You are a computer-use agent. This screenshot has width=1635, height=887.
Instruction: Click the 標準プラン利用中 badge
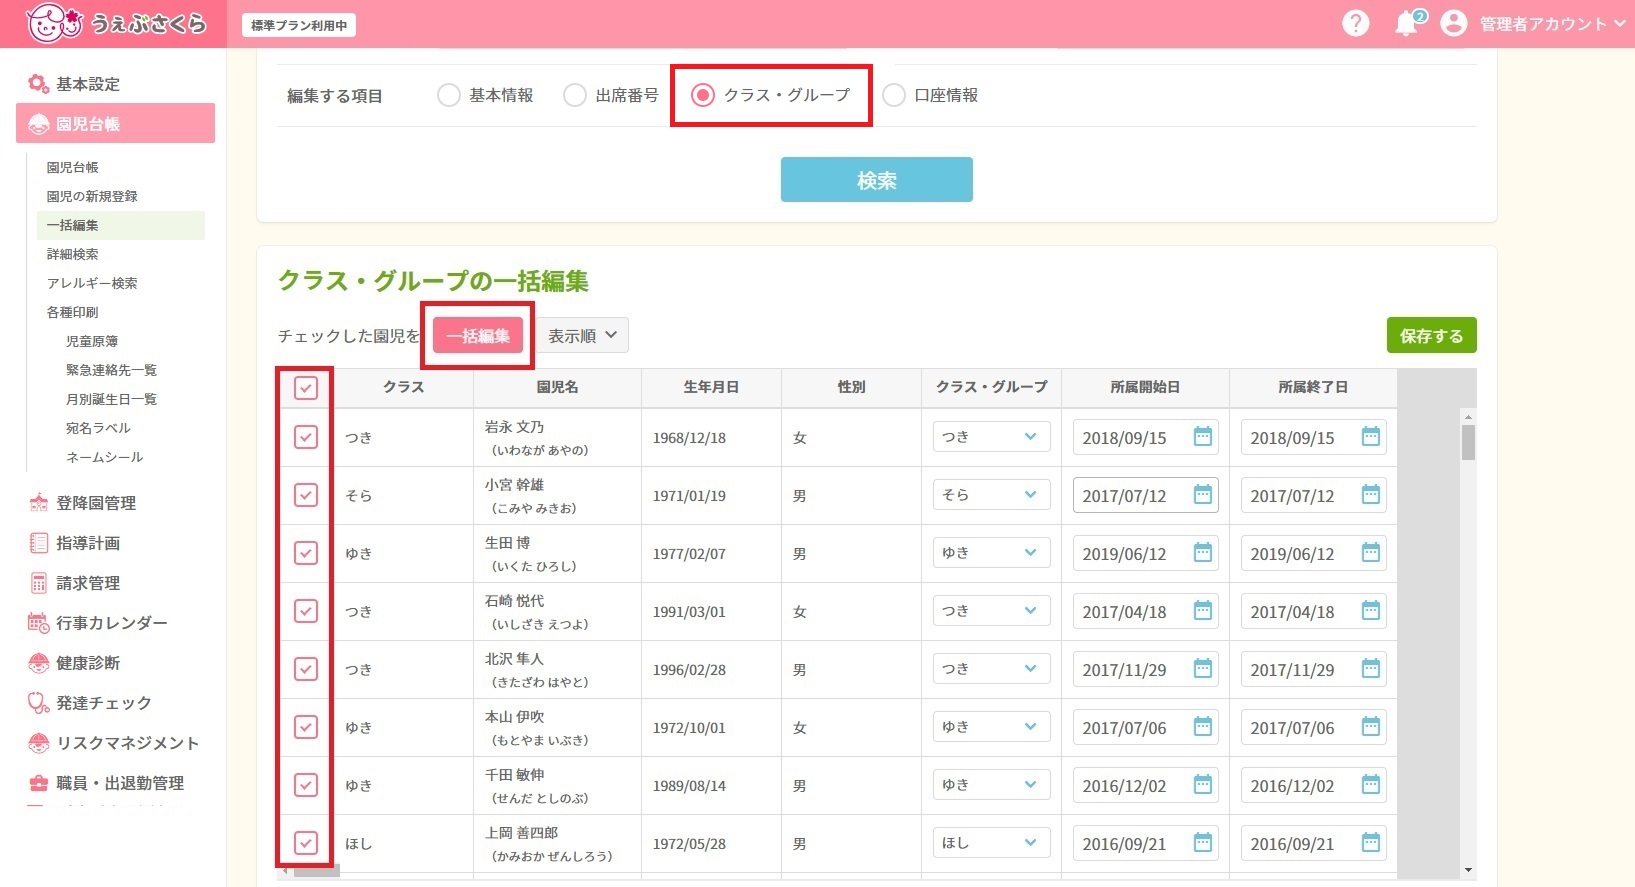(x=299, y=25)
